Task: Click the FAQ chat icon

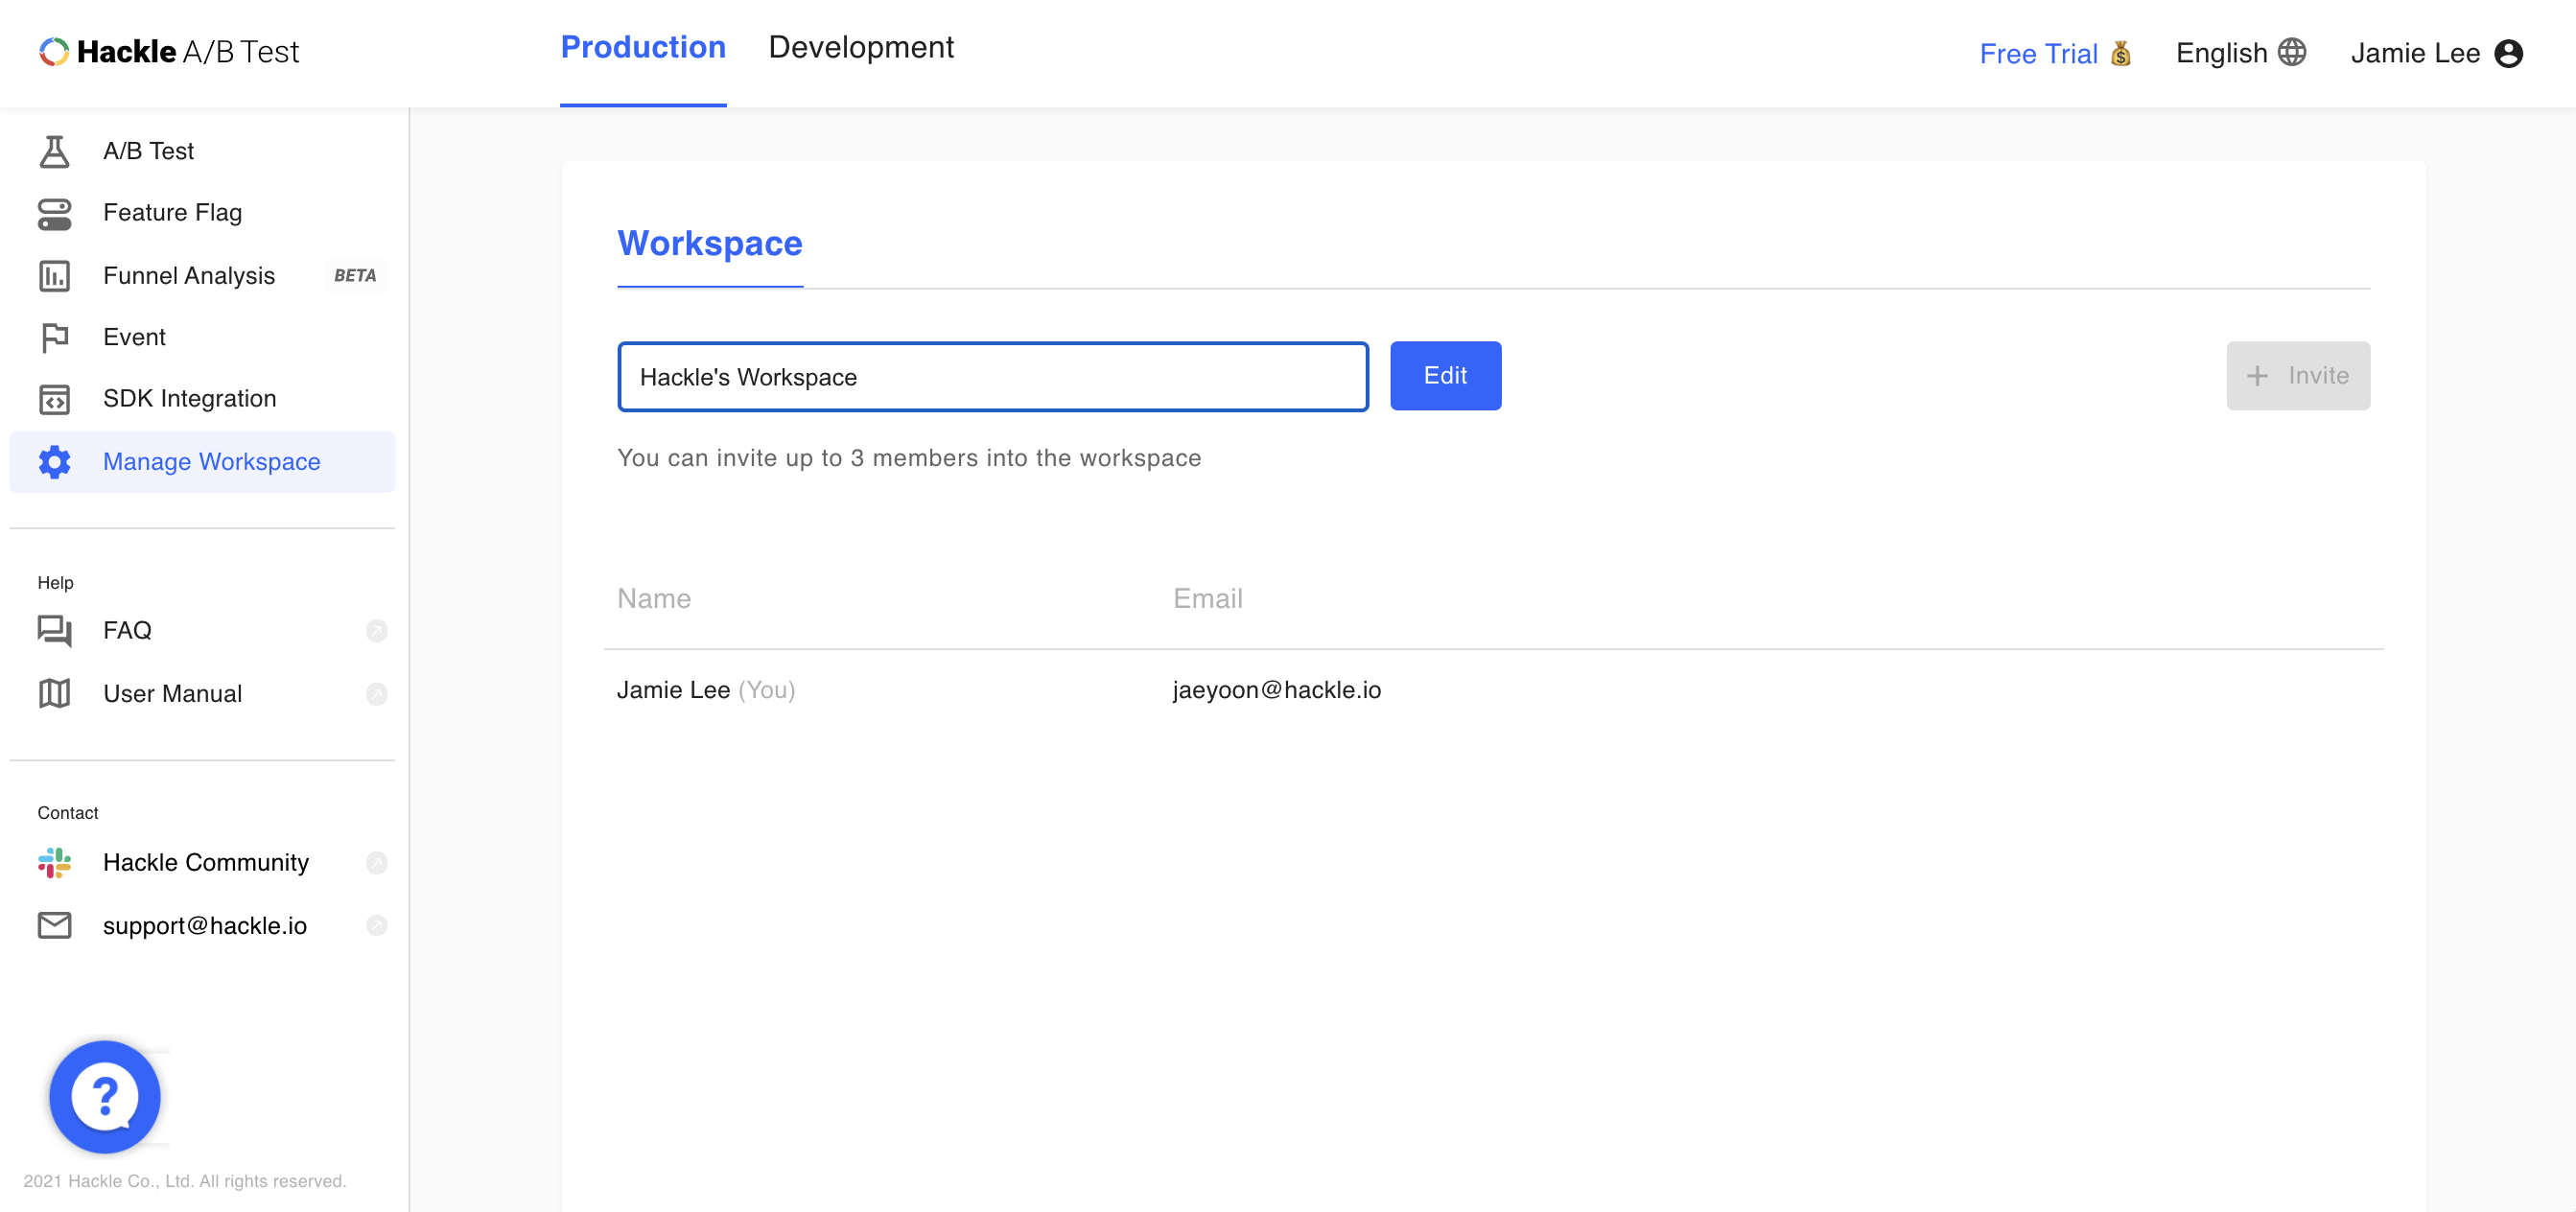Action: click(x=54, y=630)
